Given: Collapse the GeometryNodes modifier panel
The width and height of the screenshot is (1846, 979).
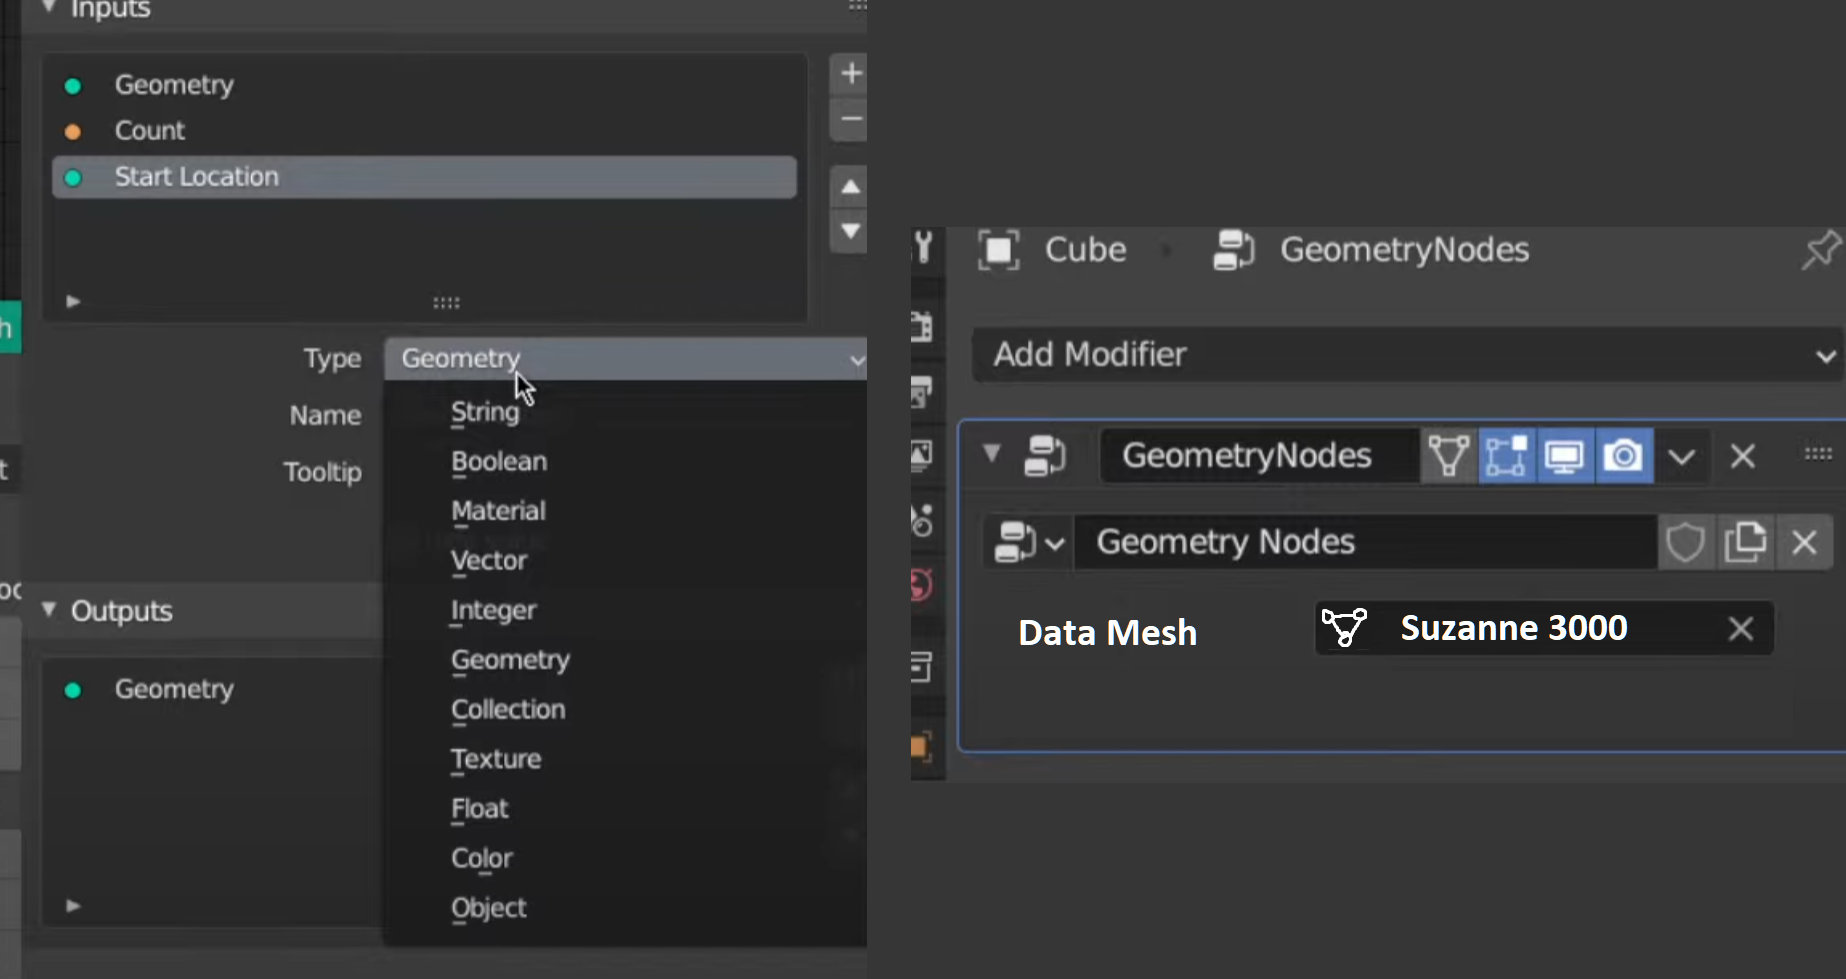Looking at the screenshot, I should (x=991, y=454).
